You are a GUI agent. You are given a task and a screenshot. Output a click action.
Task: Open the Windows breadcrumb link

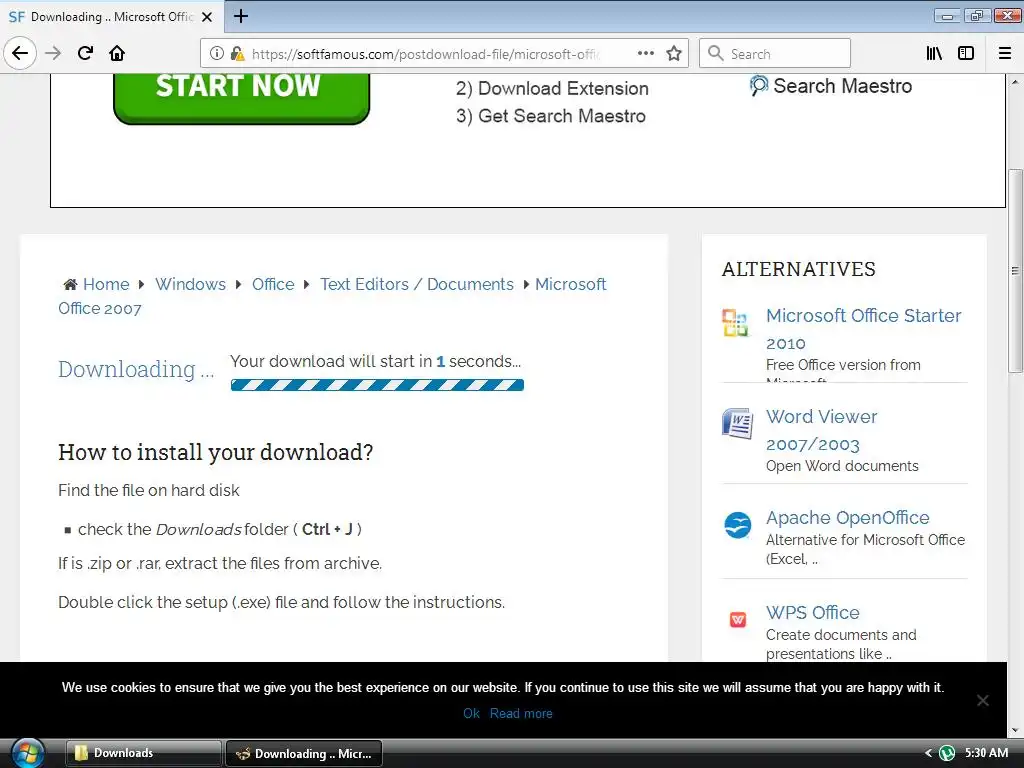click(x=190, y=284)
